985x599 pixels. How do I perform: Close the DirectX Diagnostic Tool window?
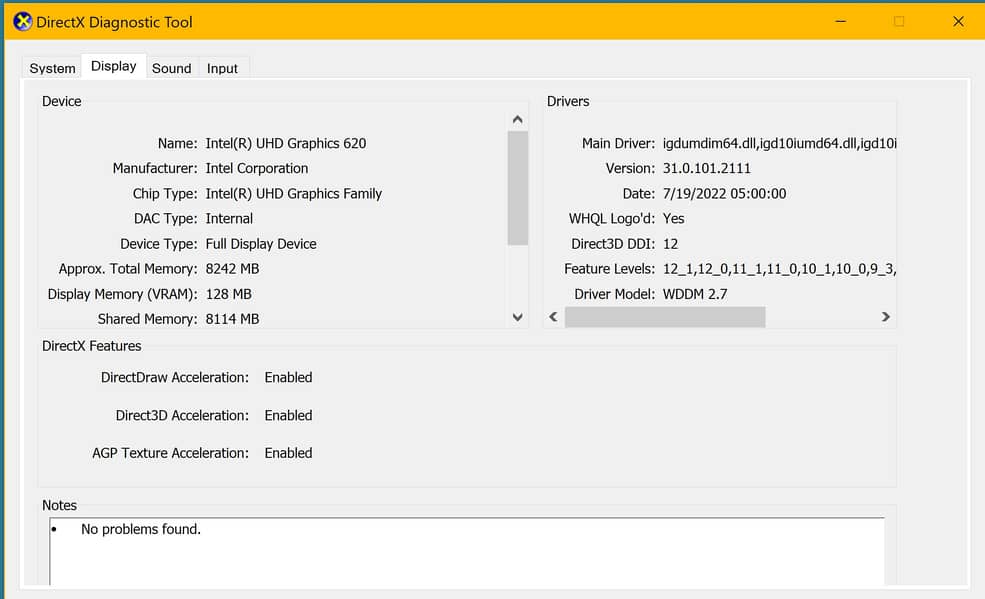957,21
